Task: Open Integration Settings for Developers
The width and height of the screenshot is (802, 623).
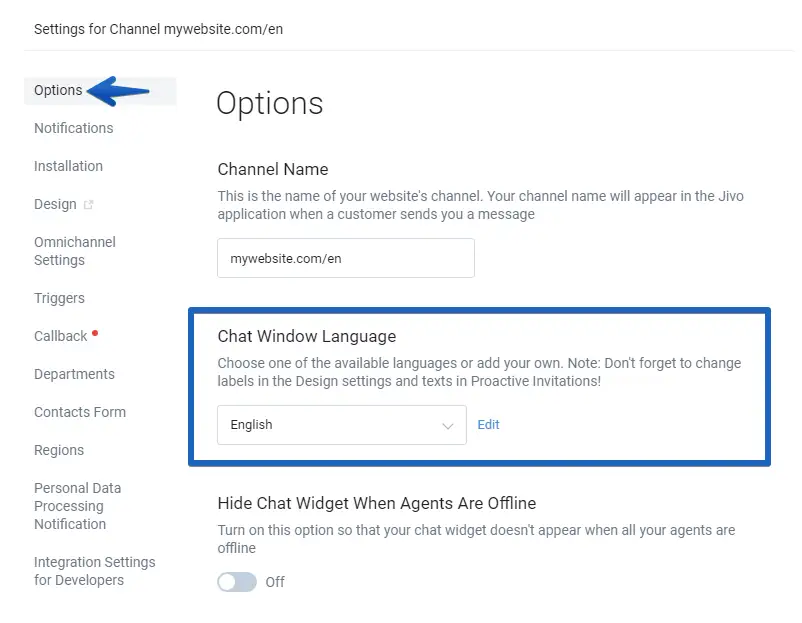Action: tap(94, 571)
